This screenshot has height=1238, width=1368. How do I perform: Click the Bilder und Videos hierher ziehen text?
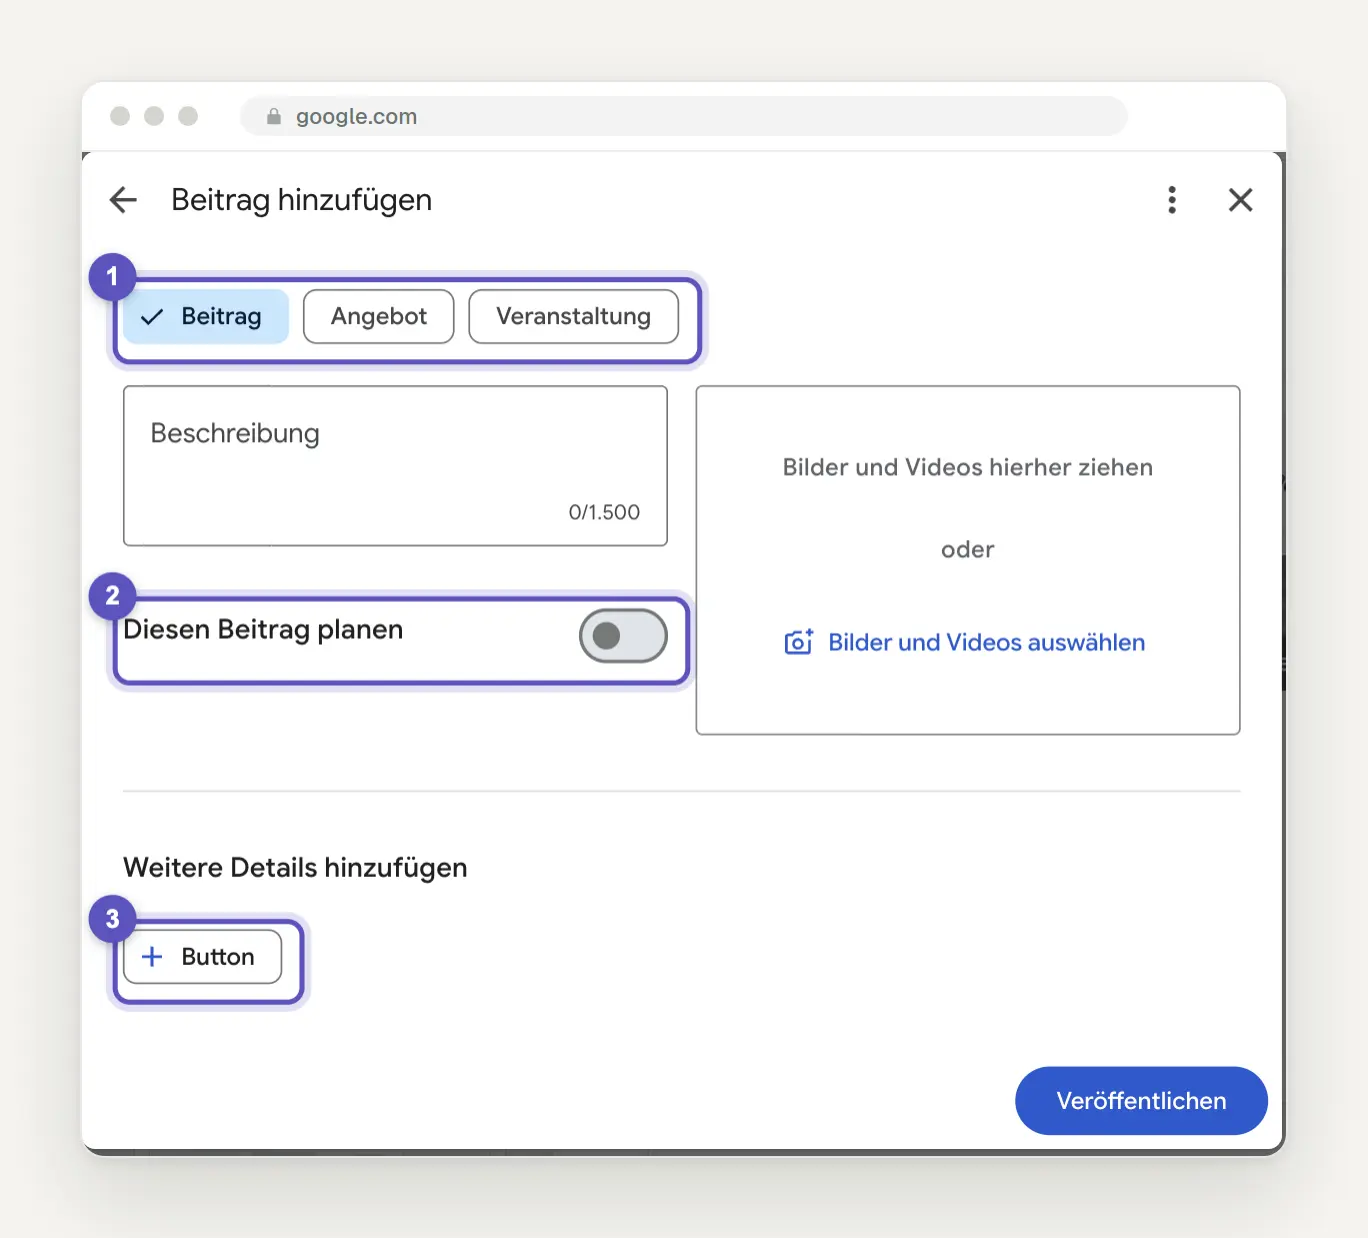click(968, 467)
